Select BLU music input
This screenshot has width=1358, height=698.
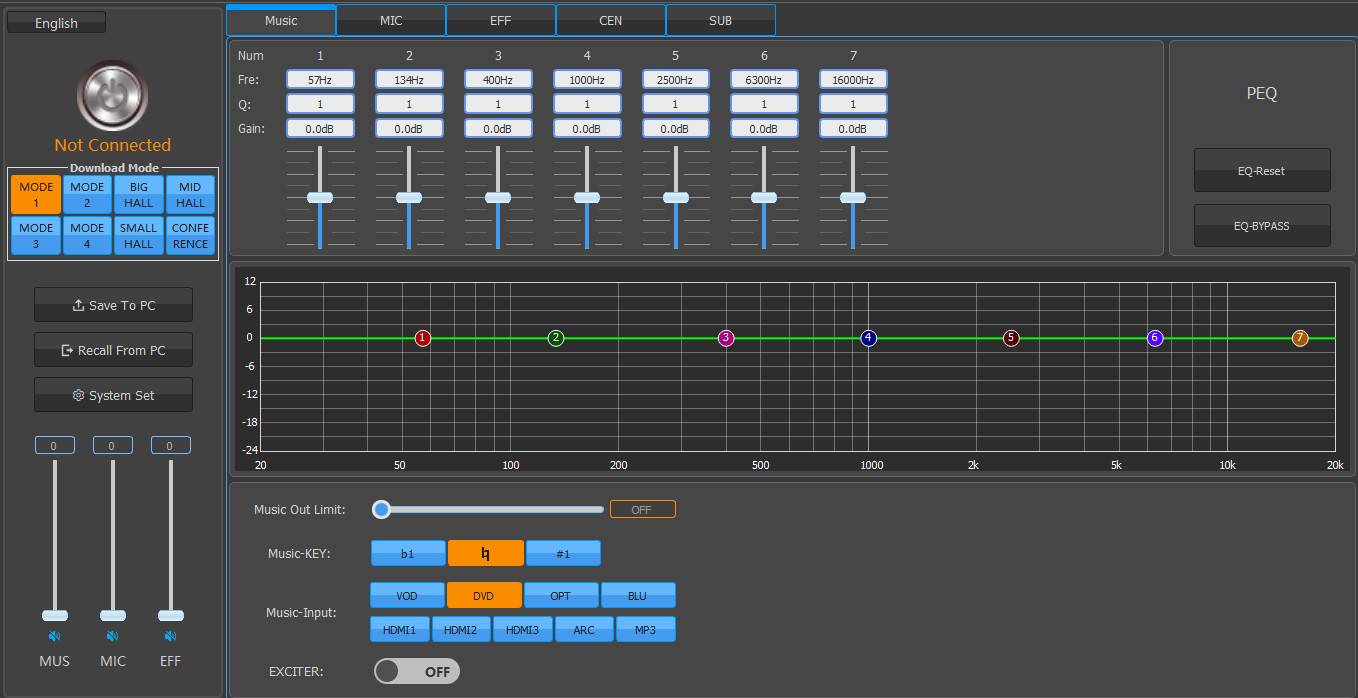pyautogui.click(x=638, y=595)
